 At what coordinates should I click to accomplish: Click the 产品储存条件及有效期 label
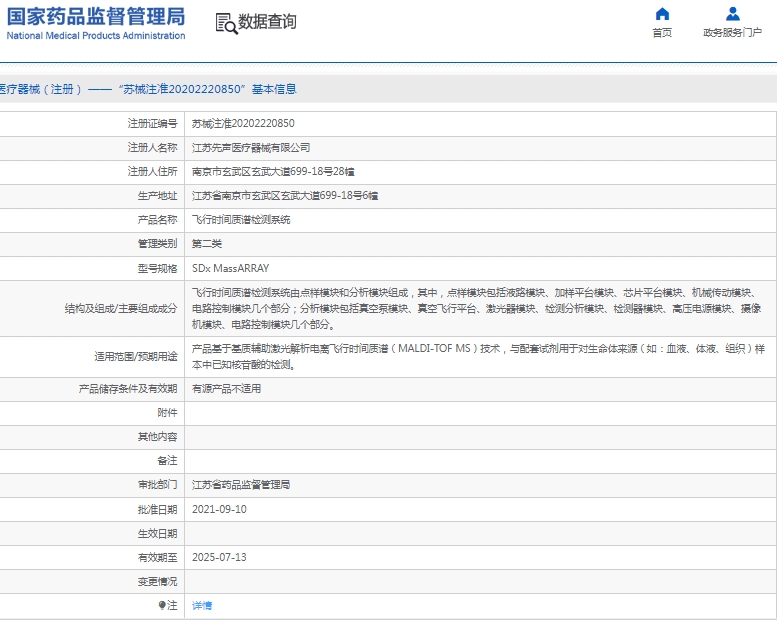(128, 389)
